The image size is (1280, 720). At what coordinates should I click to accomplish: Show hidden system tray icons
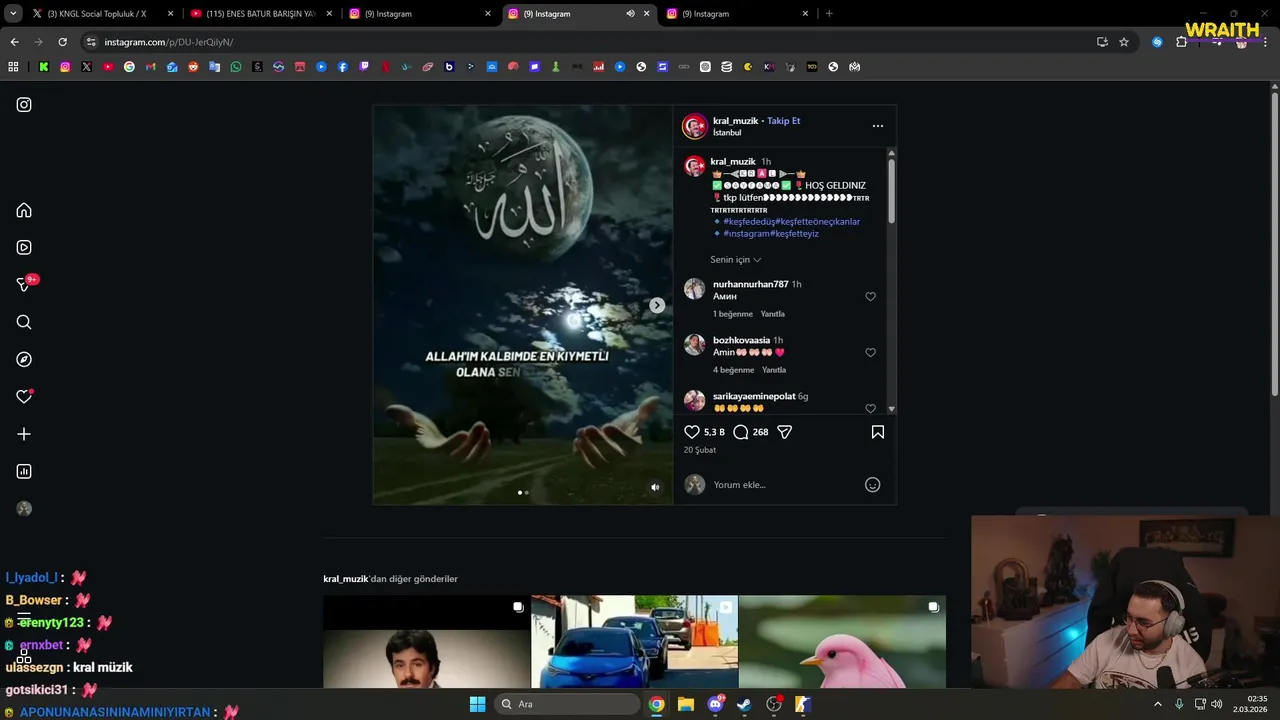click(1158, 704)
